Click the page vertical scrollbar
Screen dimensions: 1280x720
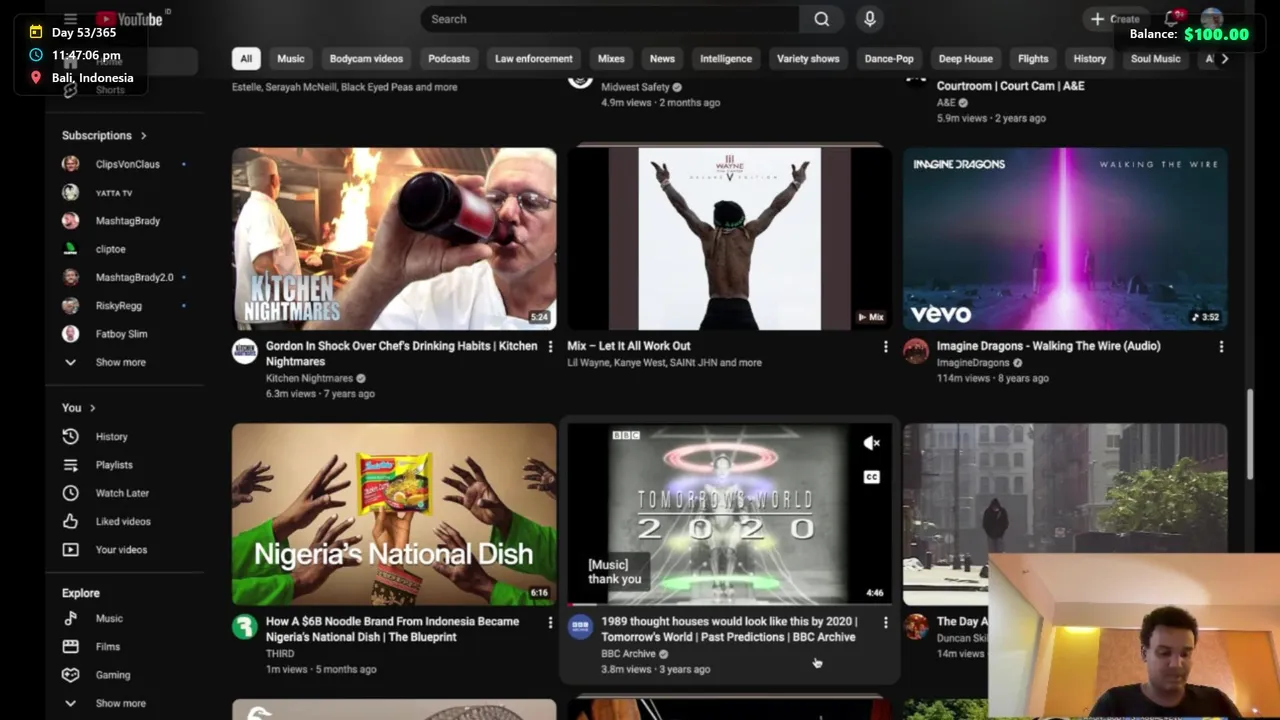click(1249, 433)
